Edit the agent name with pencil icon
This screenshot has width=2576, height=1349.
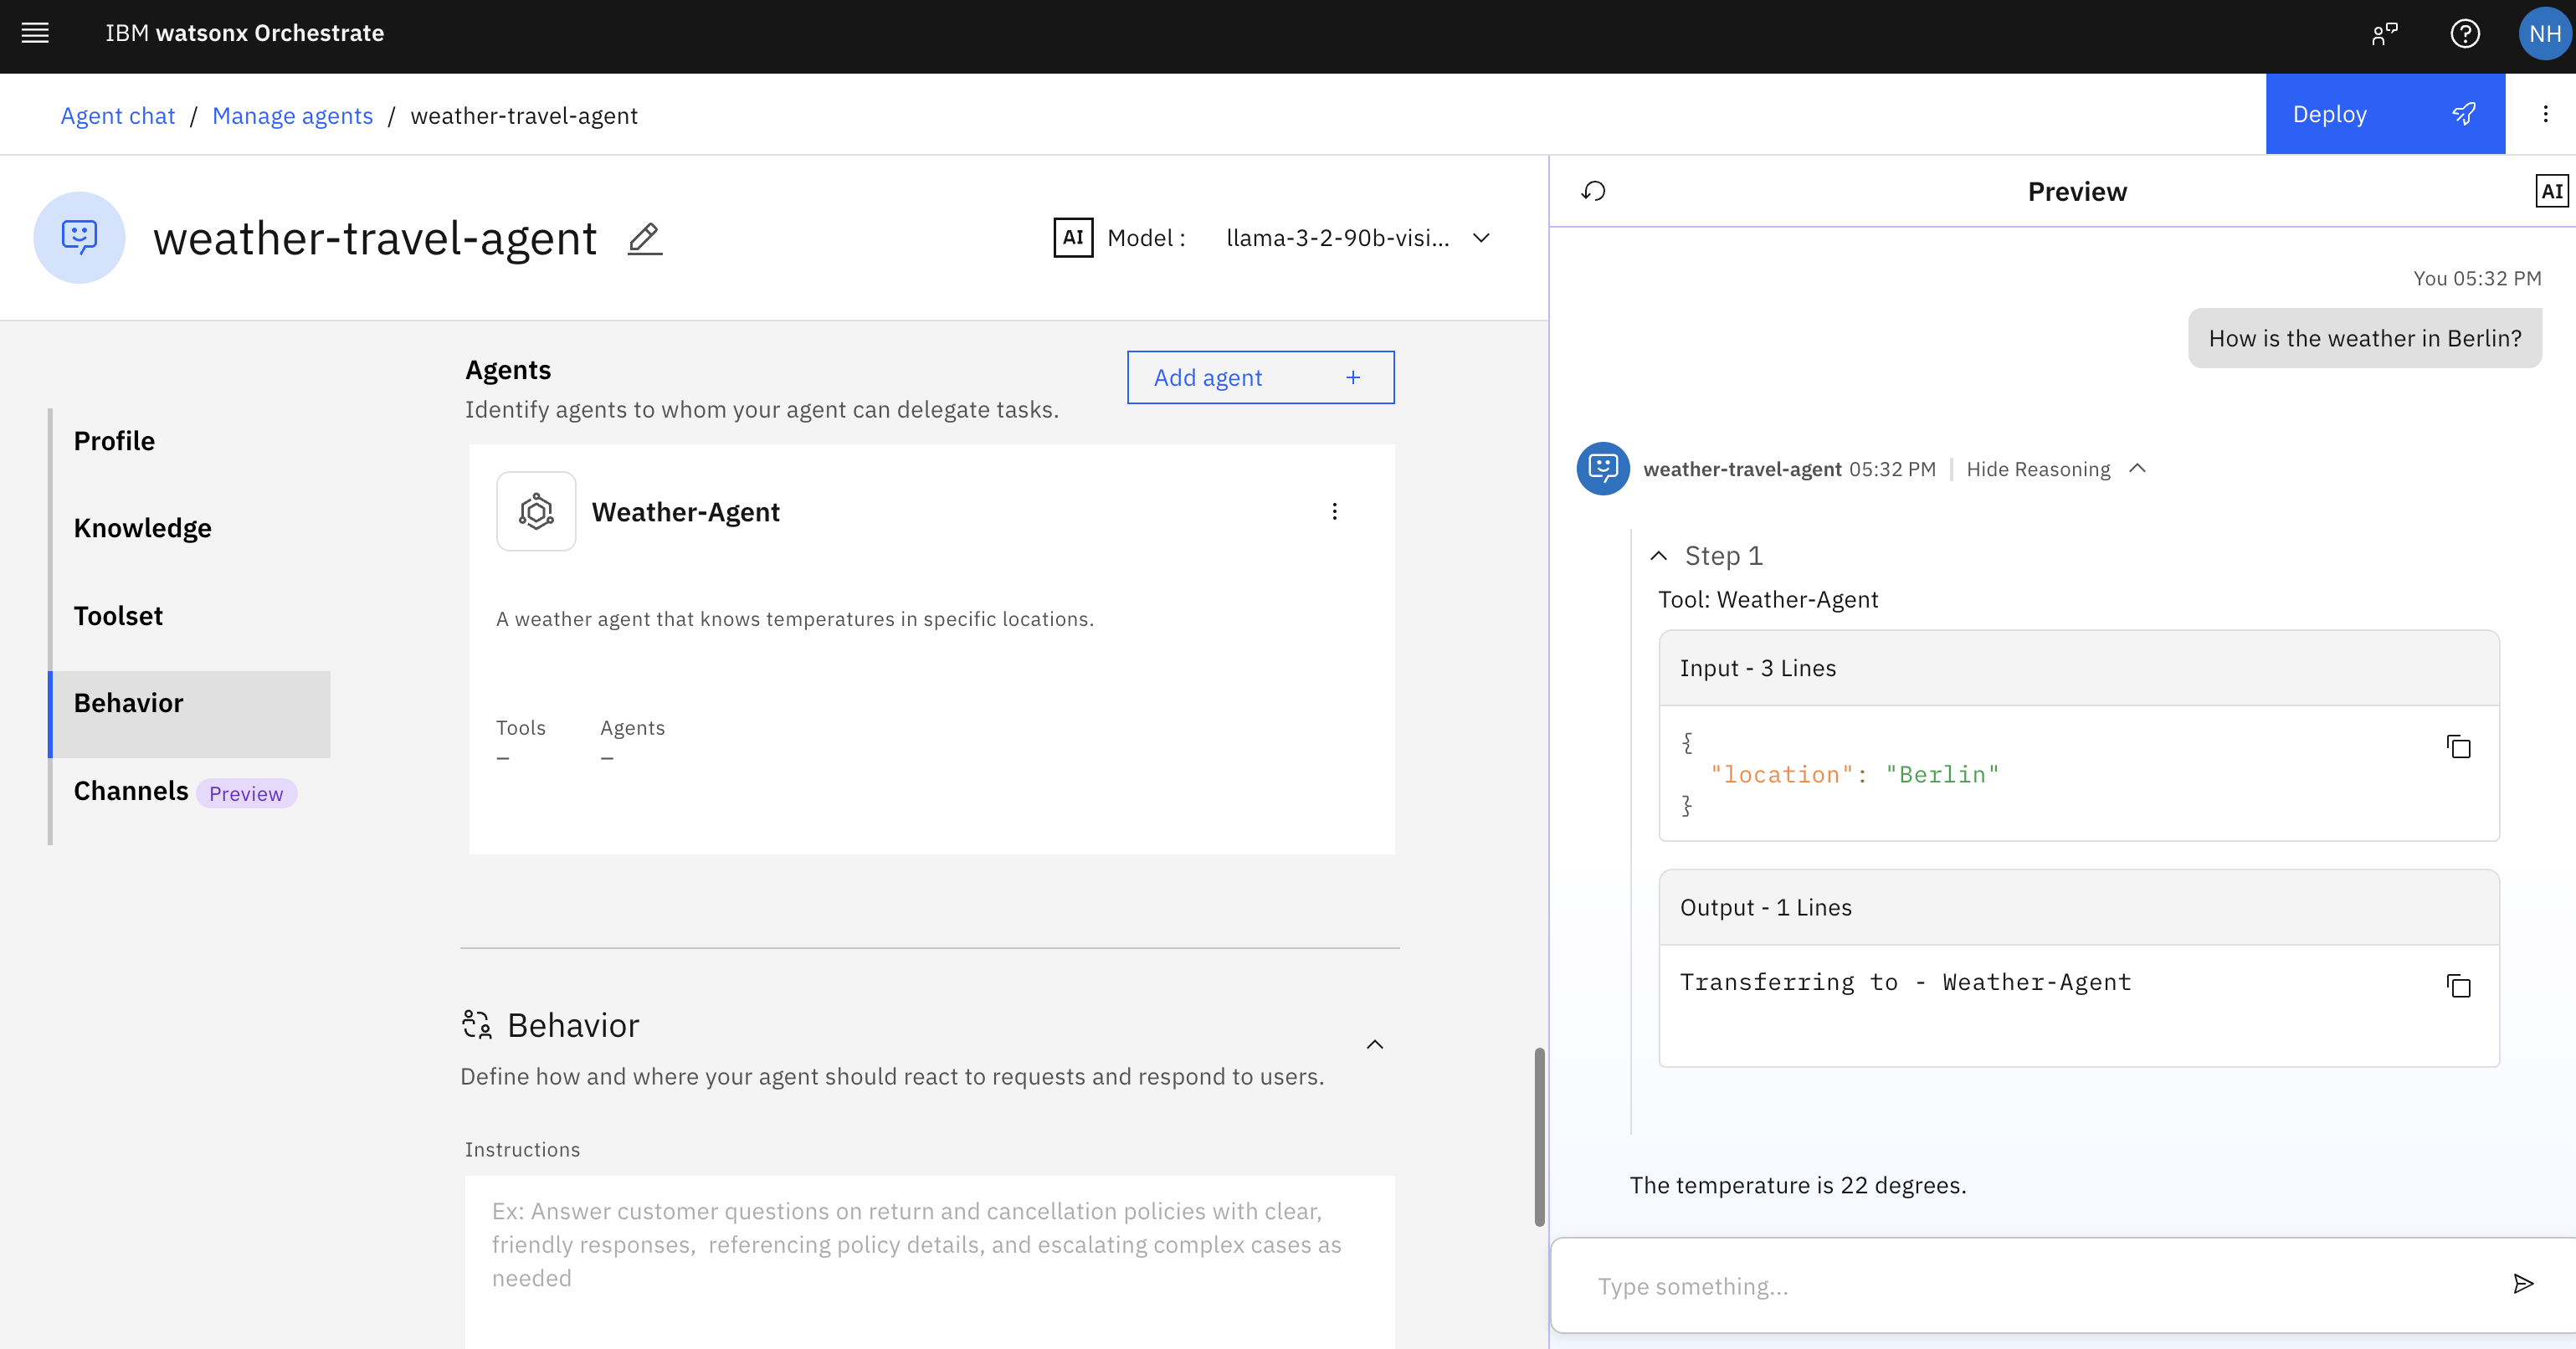click(x=645, y=239)
